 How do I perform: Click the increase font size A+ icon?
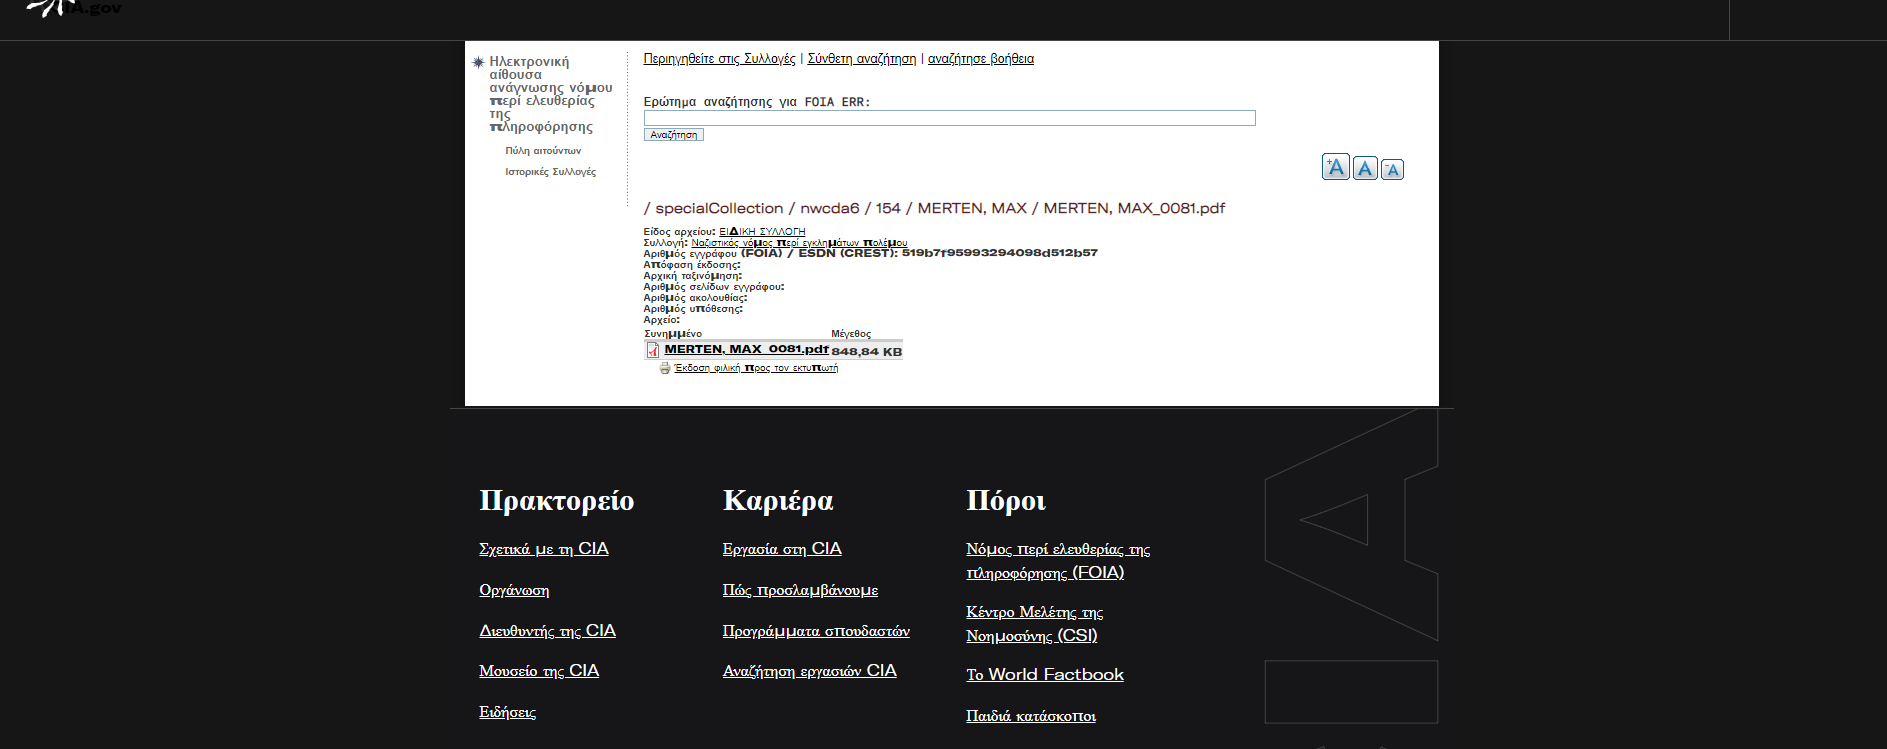tap(1335, 167)
